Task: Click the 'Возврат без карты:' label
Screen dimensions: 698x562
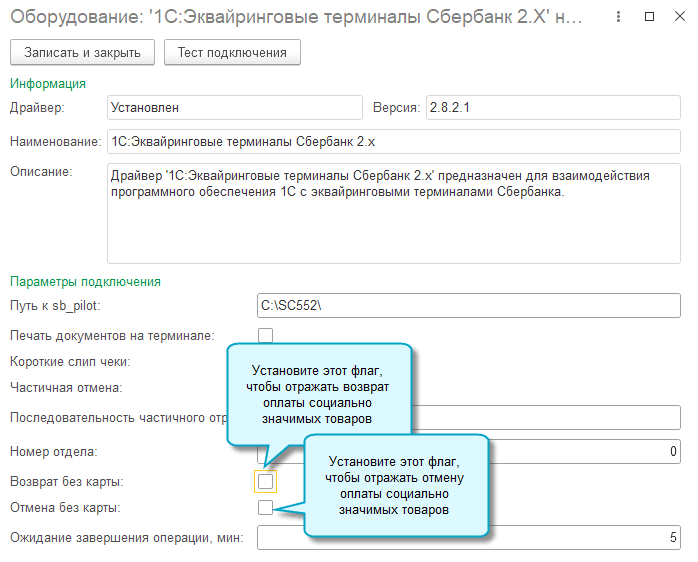Action: (x=67, y=481)
